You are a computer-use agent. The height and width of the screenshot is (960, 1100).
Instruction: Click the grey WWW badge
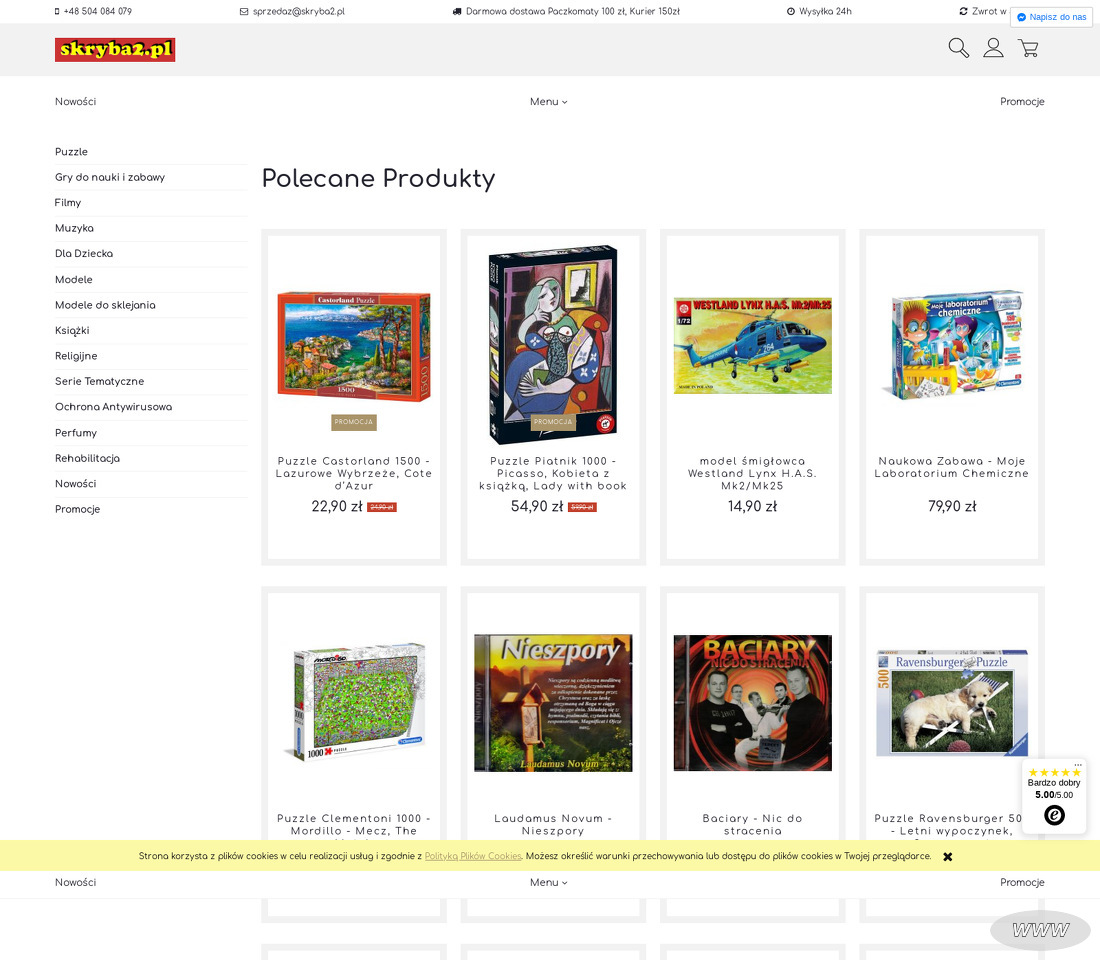coord(1040,931)
